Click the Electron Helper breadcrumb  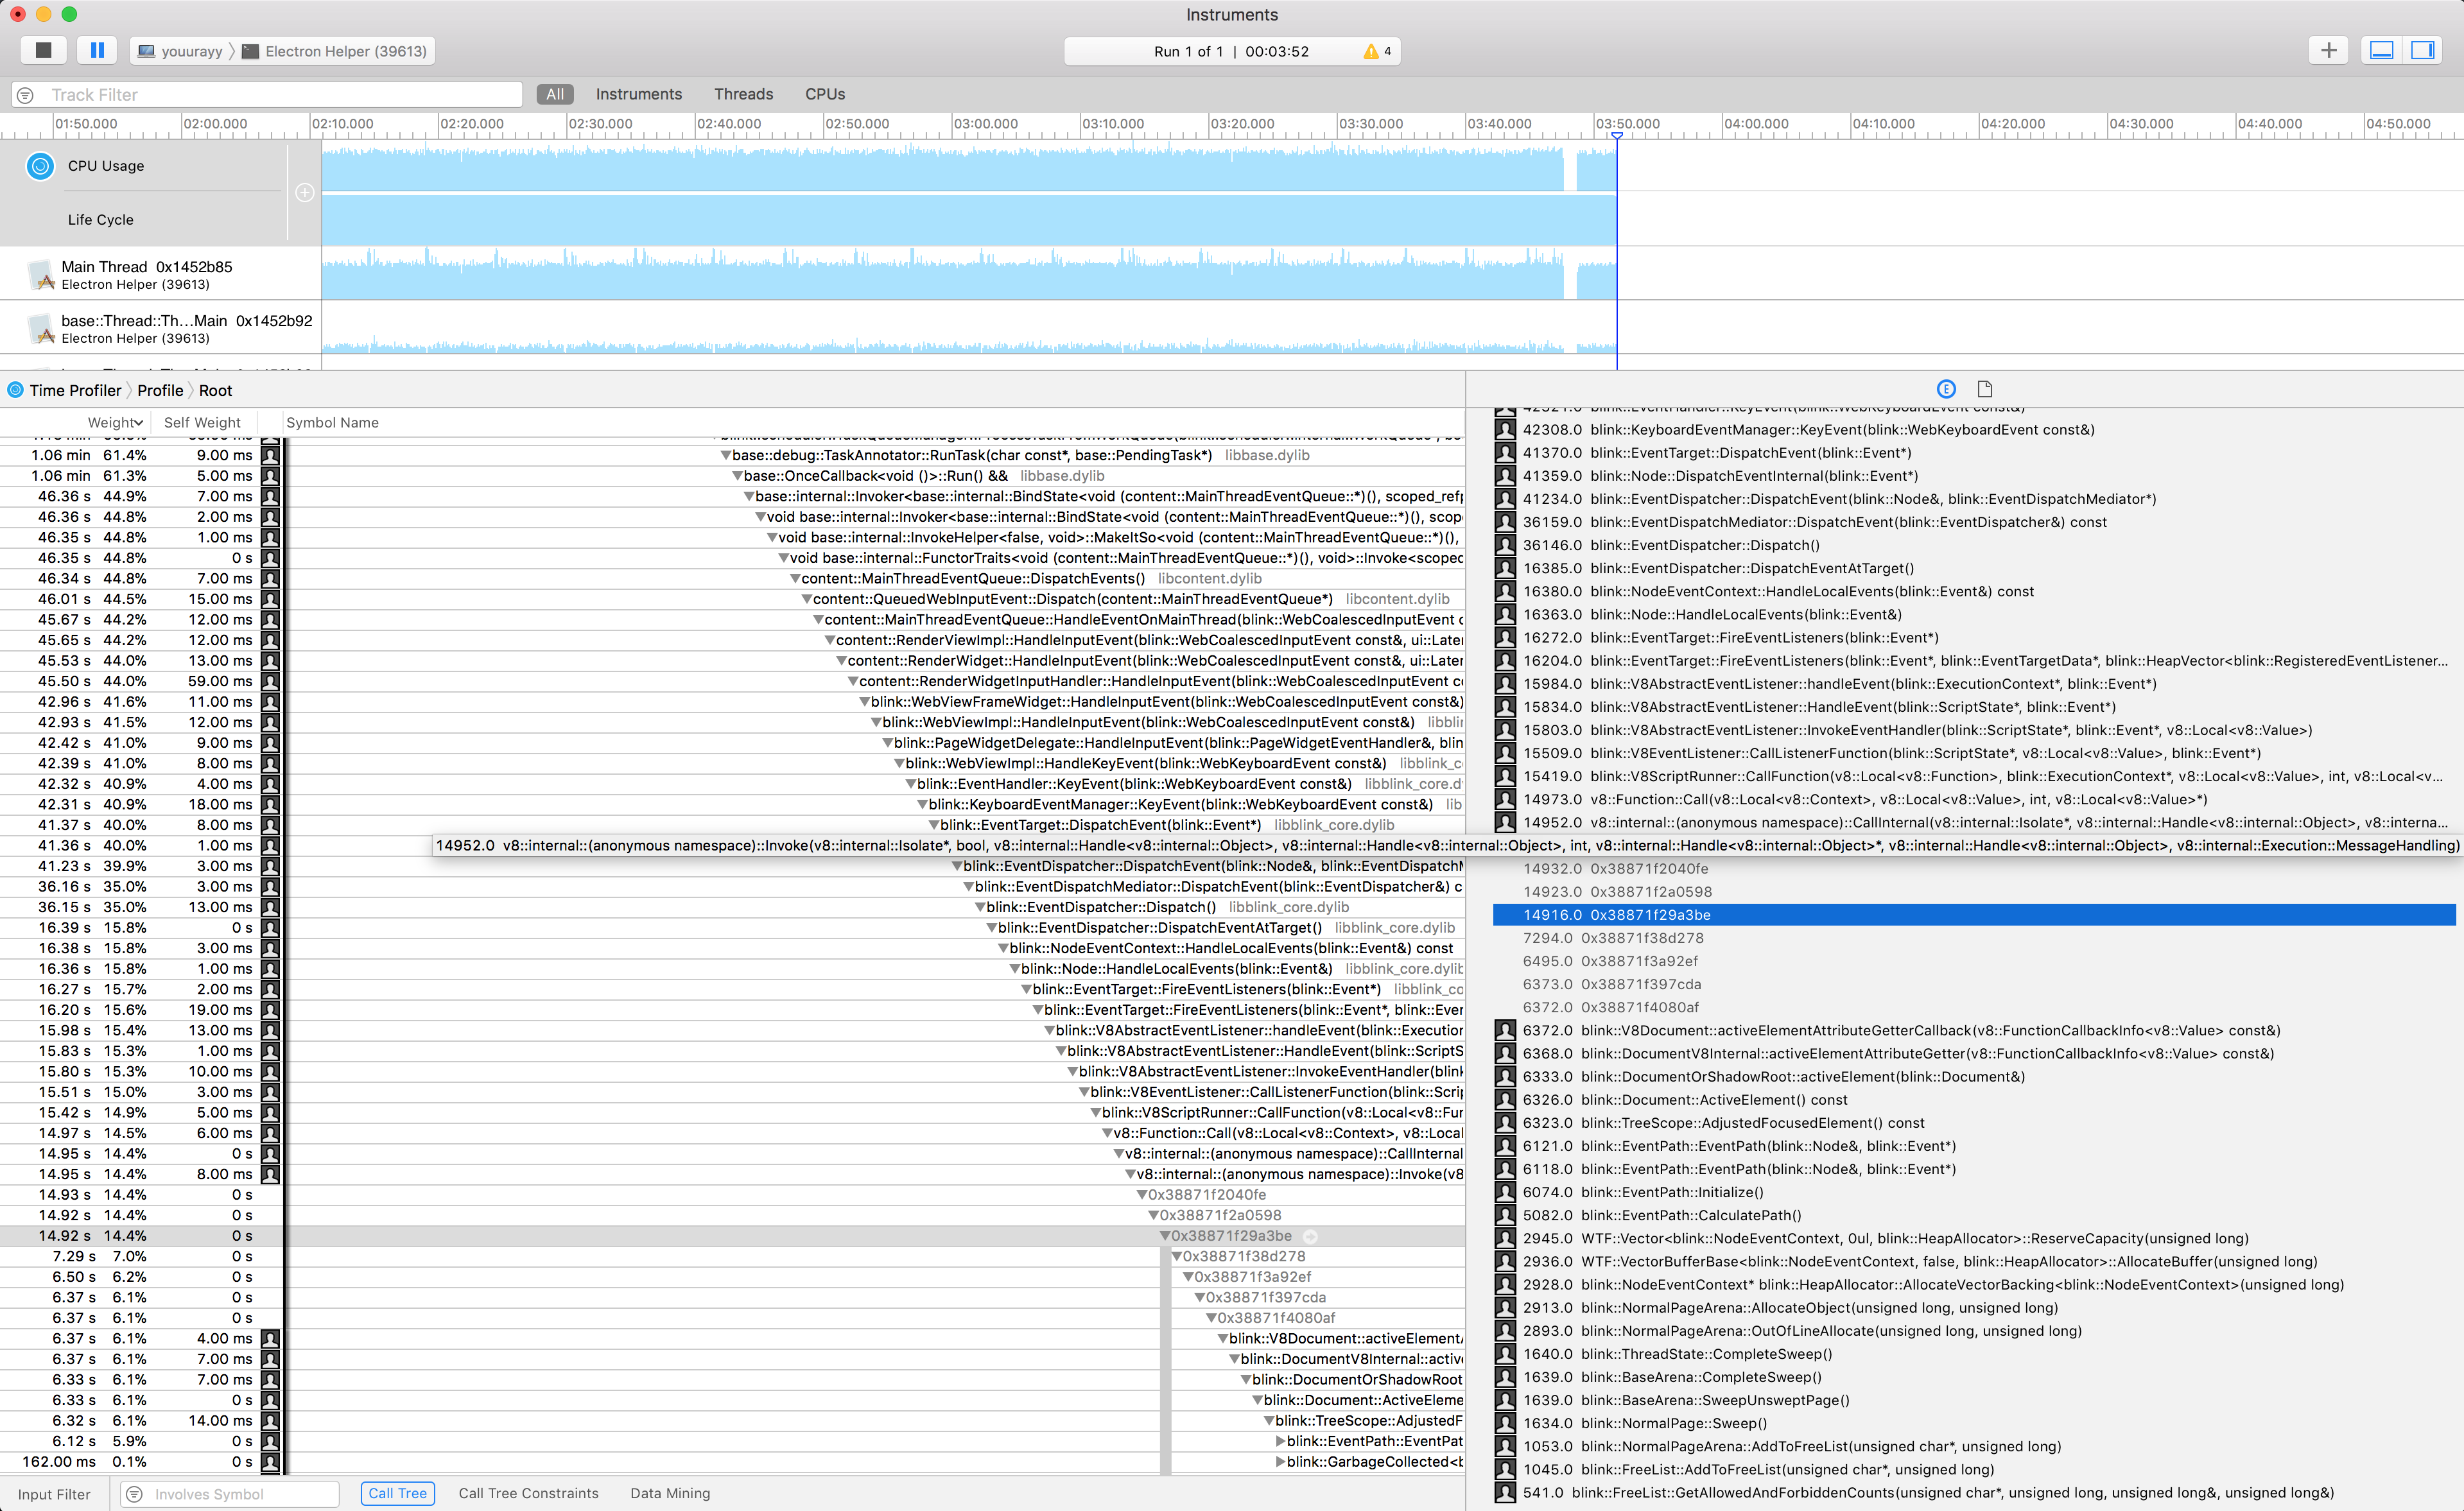[336, 51]
